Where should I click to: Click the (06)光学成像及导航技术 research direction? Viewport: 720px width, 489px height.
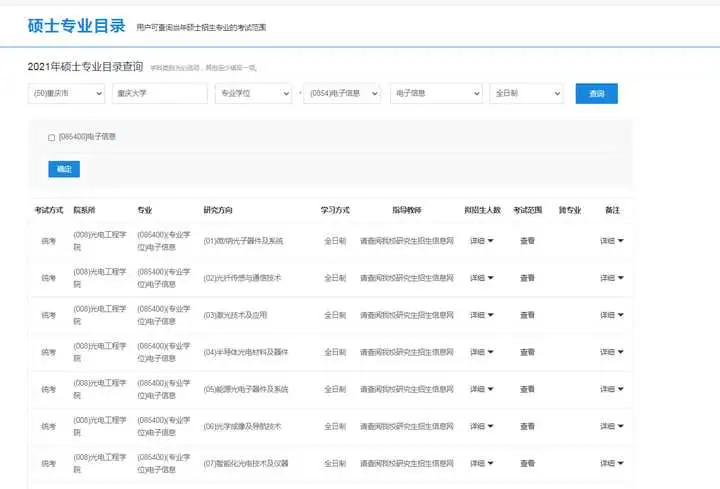click(x=242, y=426)
